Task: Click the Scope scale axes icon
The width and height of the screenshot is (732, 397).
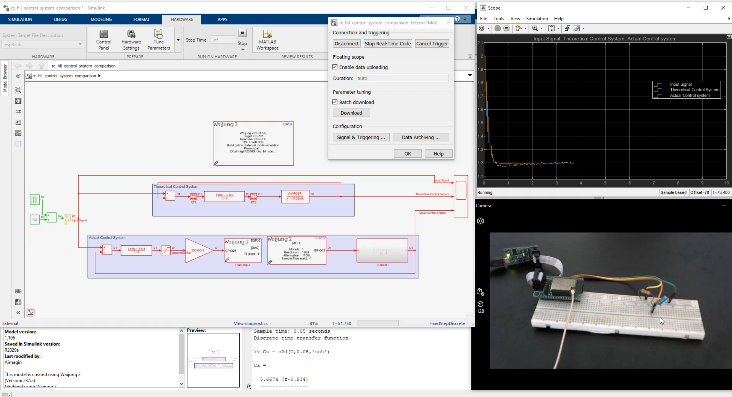Action: pos(551,28)
